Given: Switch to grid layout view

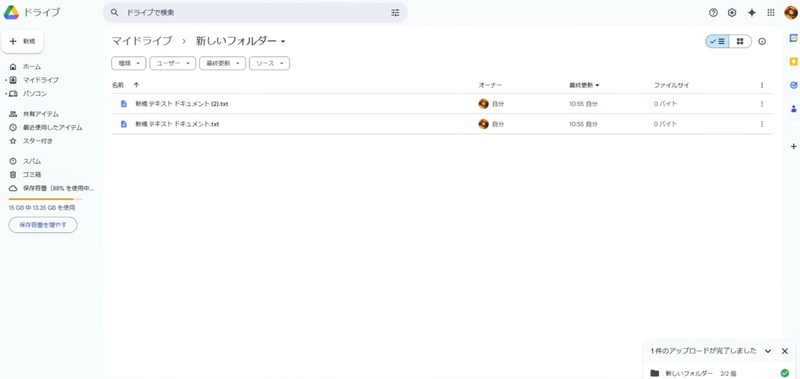Looking at the screenshot, I should [x=740, y=41].
